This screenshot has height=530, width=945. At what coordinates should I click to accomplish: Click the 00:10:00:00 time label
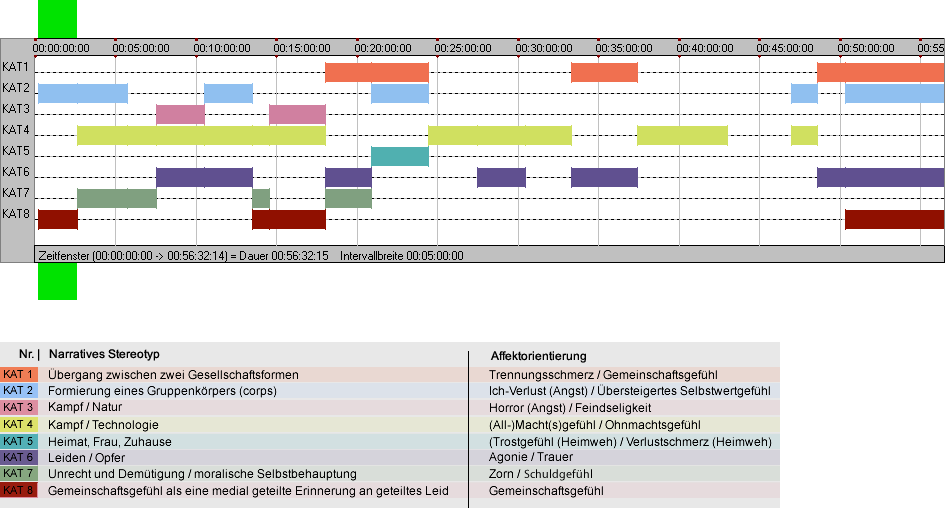point(222,48)
